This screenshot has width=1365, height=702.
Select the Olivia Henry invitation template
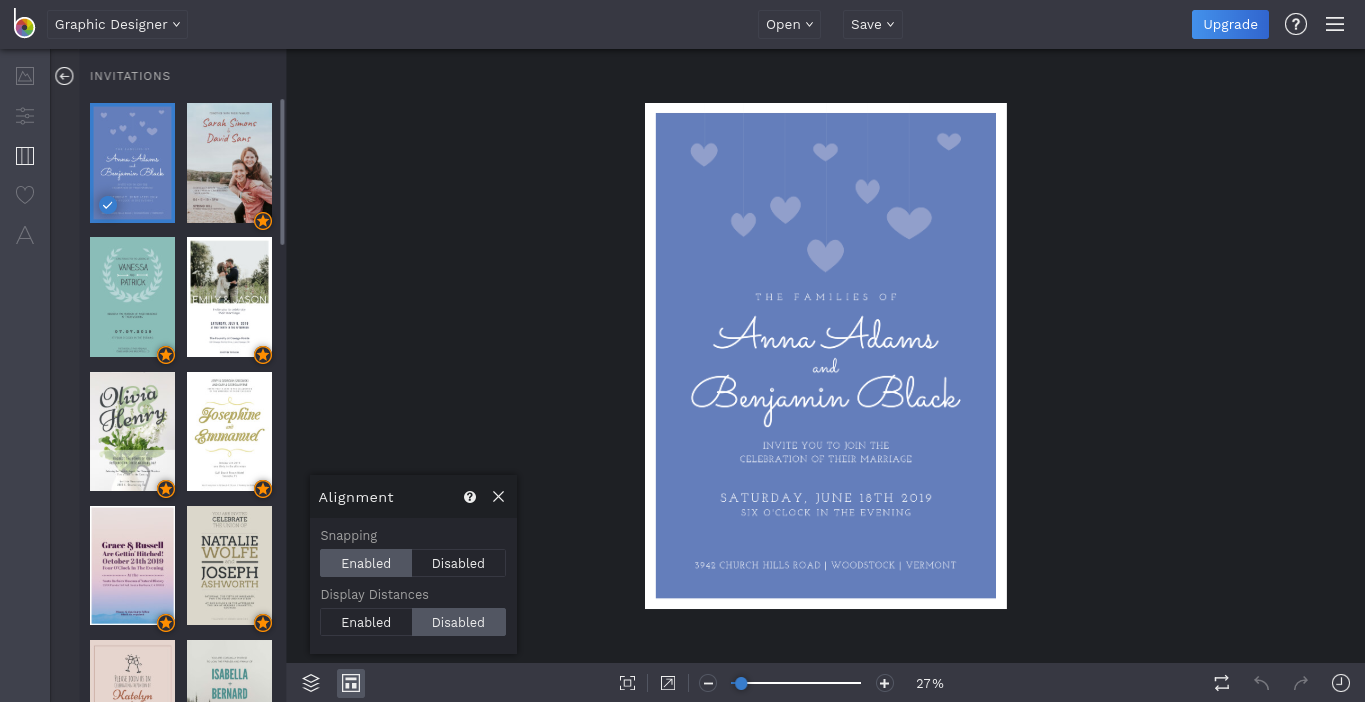(132, 431)
